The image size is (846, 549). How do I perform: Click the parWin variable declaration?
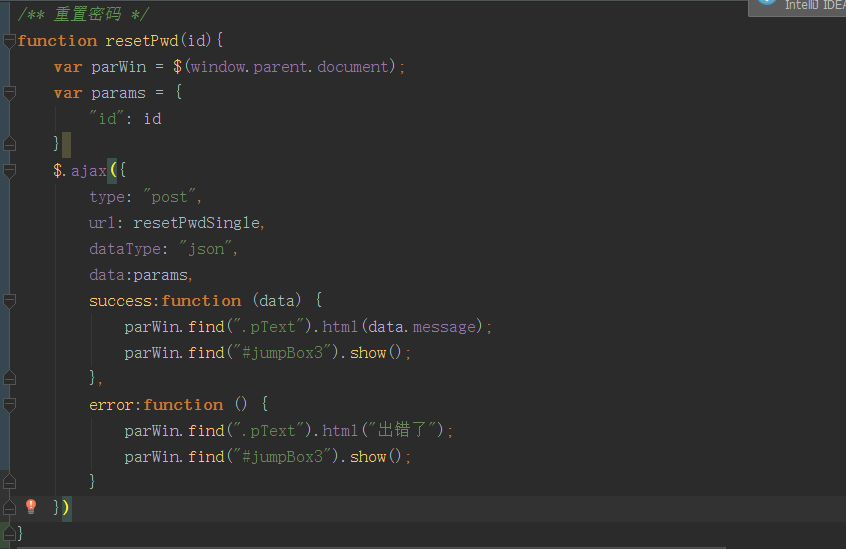[x=119, y=67]
